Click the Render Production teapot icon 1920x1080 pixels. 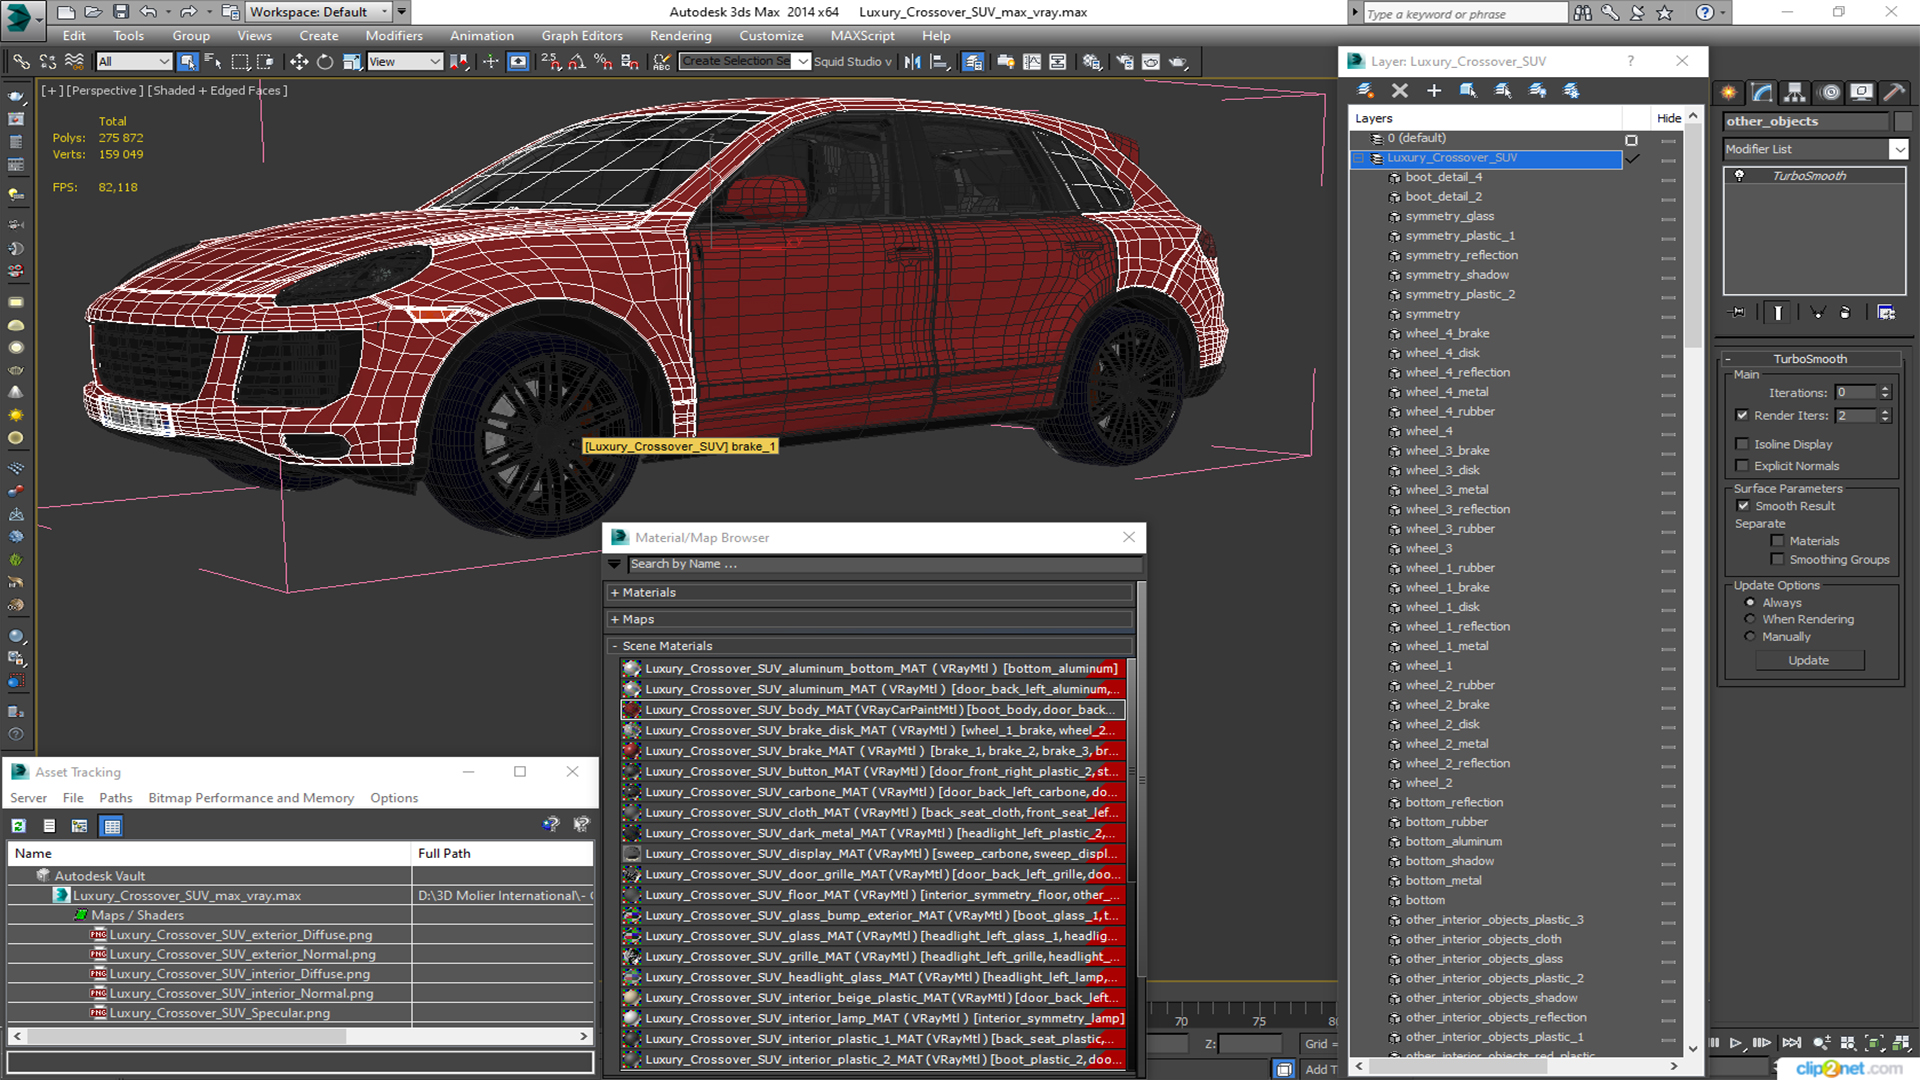[1178, 62]
